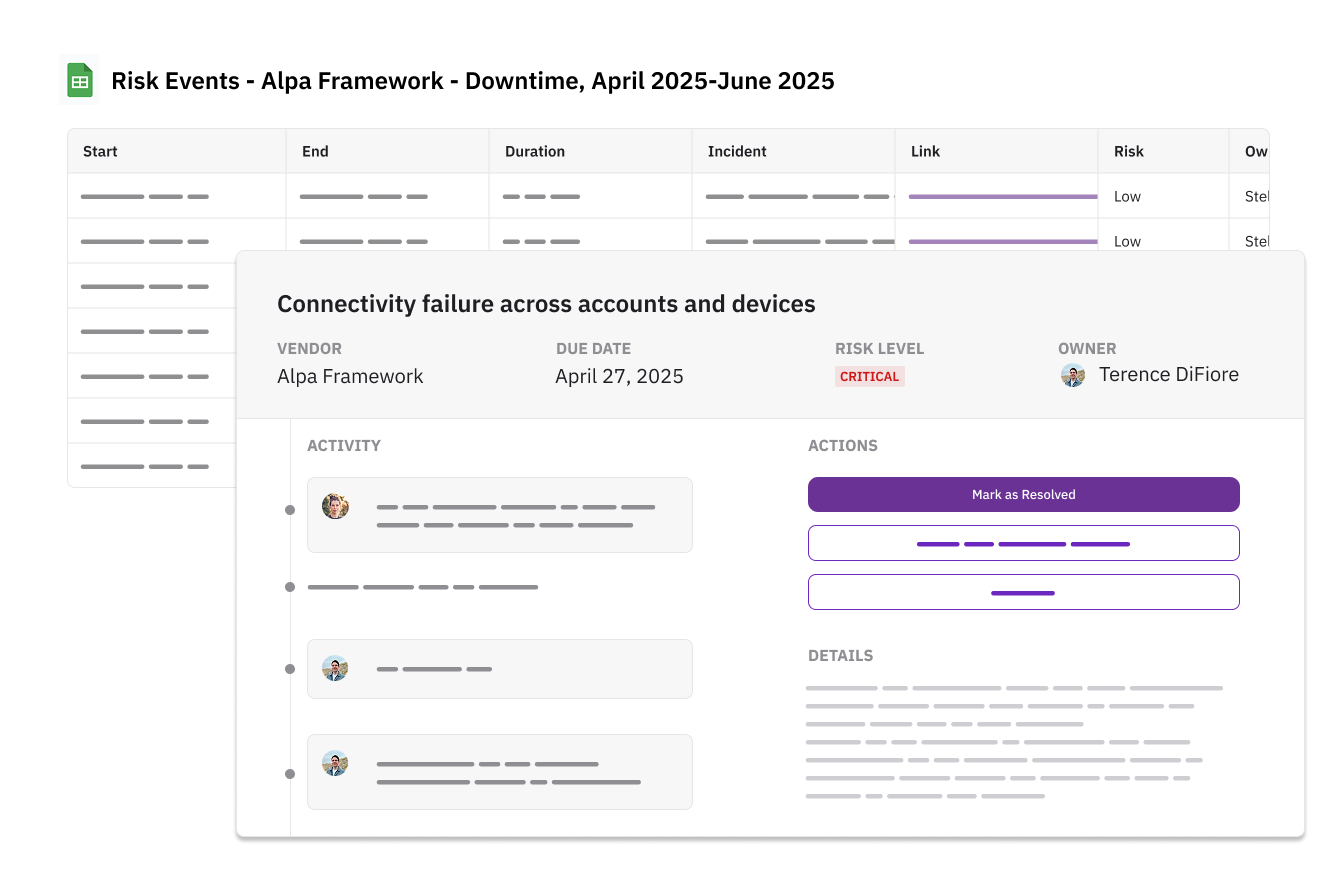Click the red CRITICAL risk level badge
1337x869 pixels.
click(869, 377)
